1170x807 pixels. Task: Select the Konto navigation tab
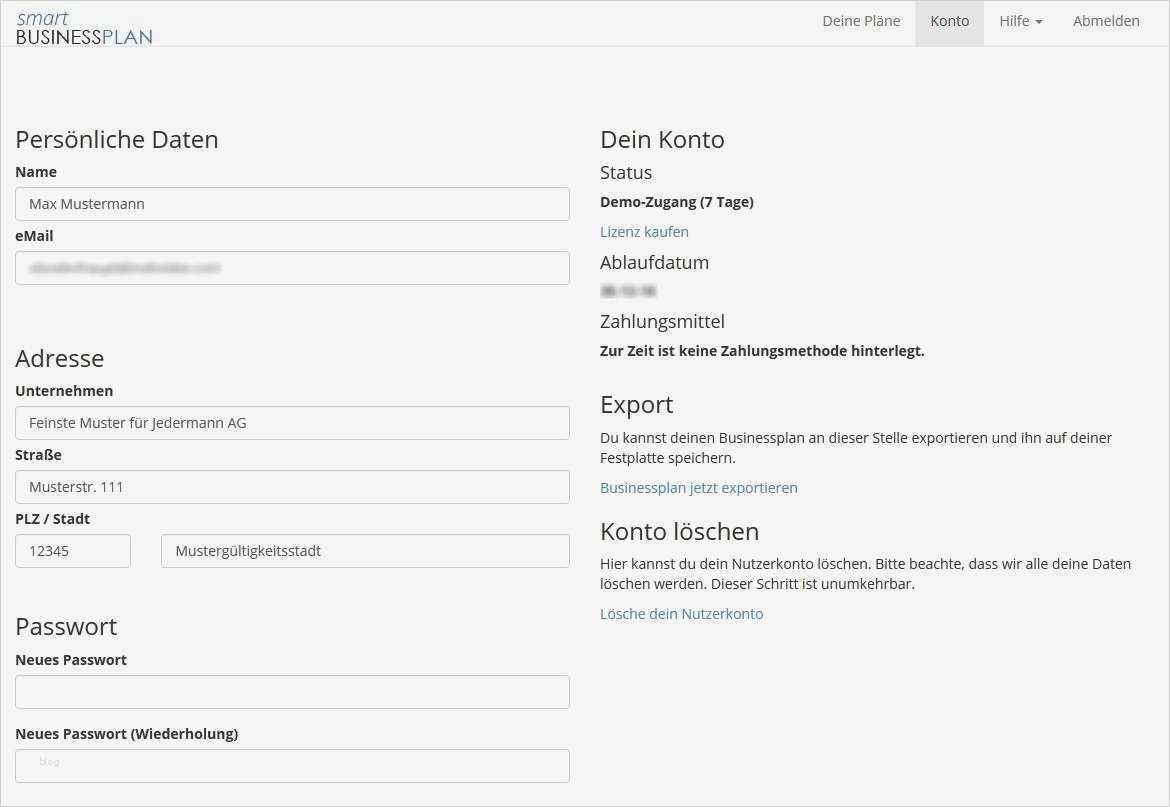[x=949, y=21]
